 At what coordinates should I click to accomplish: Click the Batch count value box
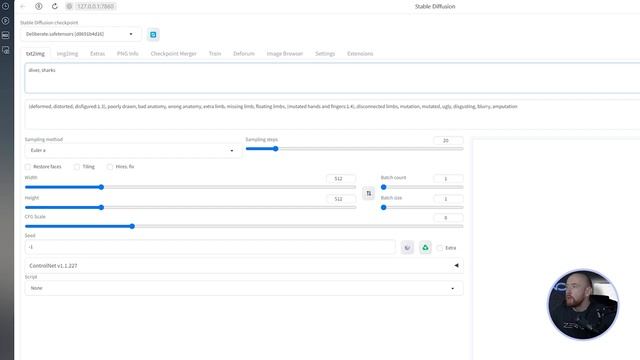448,178
